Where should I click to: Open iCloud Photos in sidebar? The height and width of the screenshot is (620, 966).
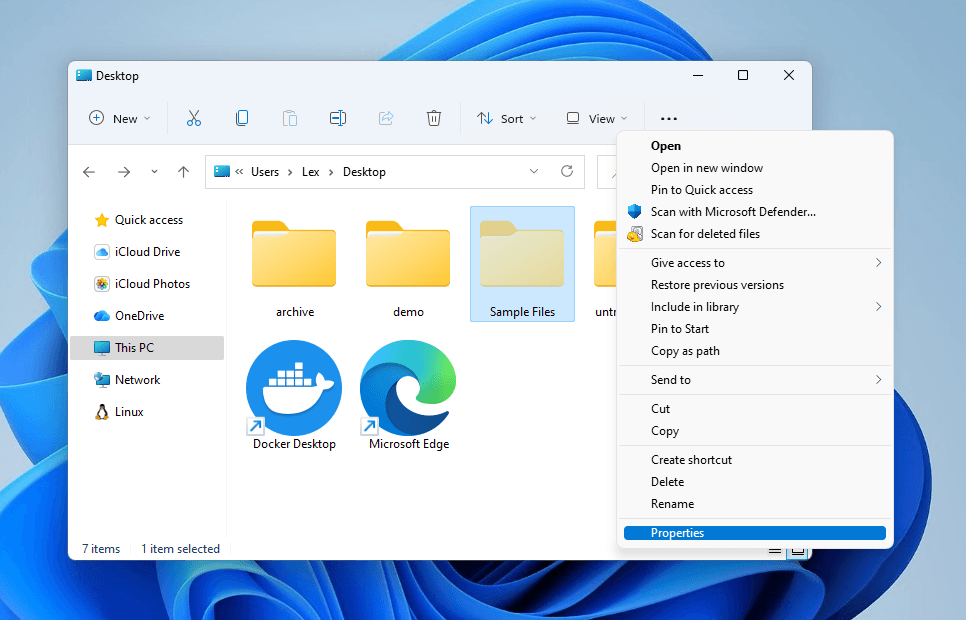pos(147,284)
